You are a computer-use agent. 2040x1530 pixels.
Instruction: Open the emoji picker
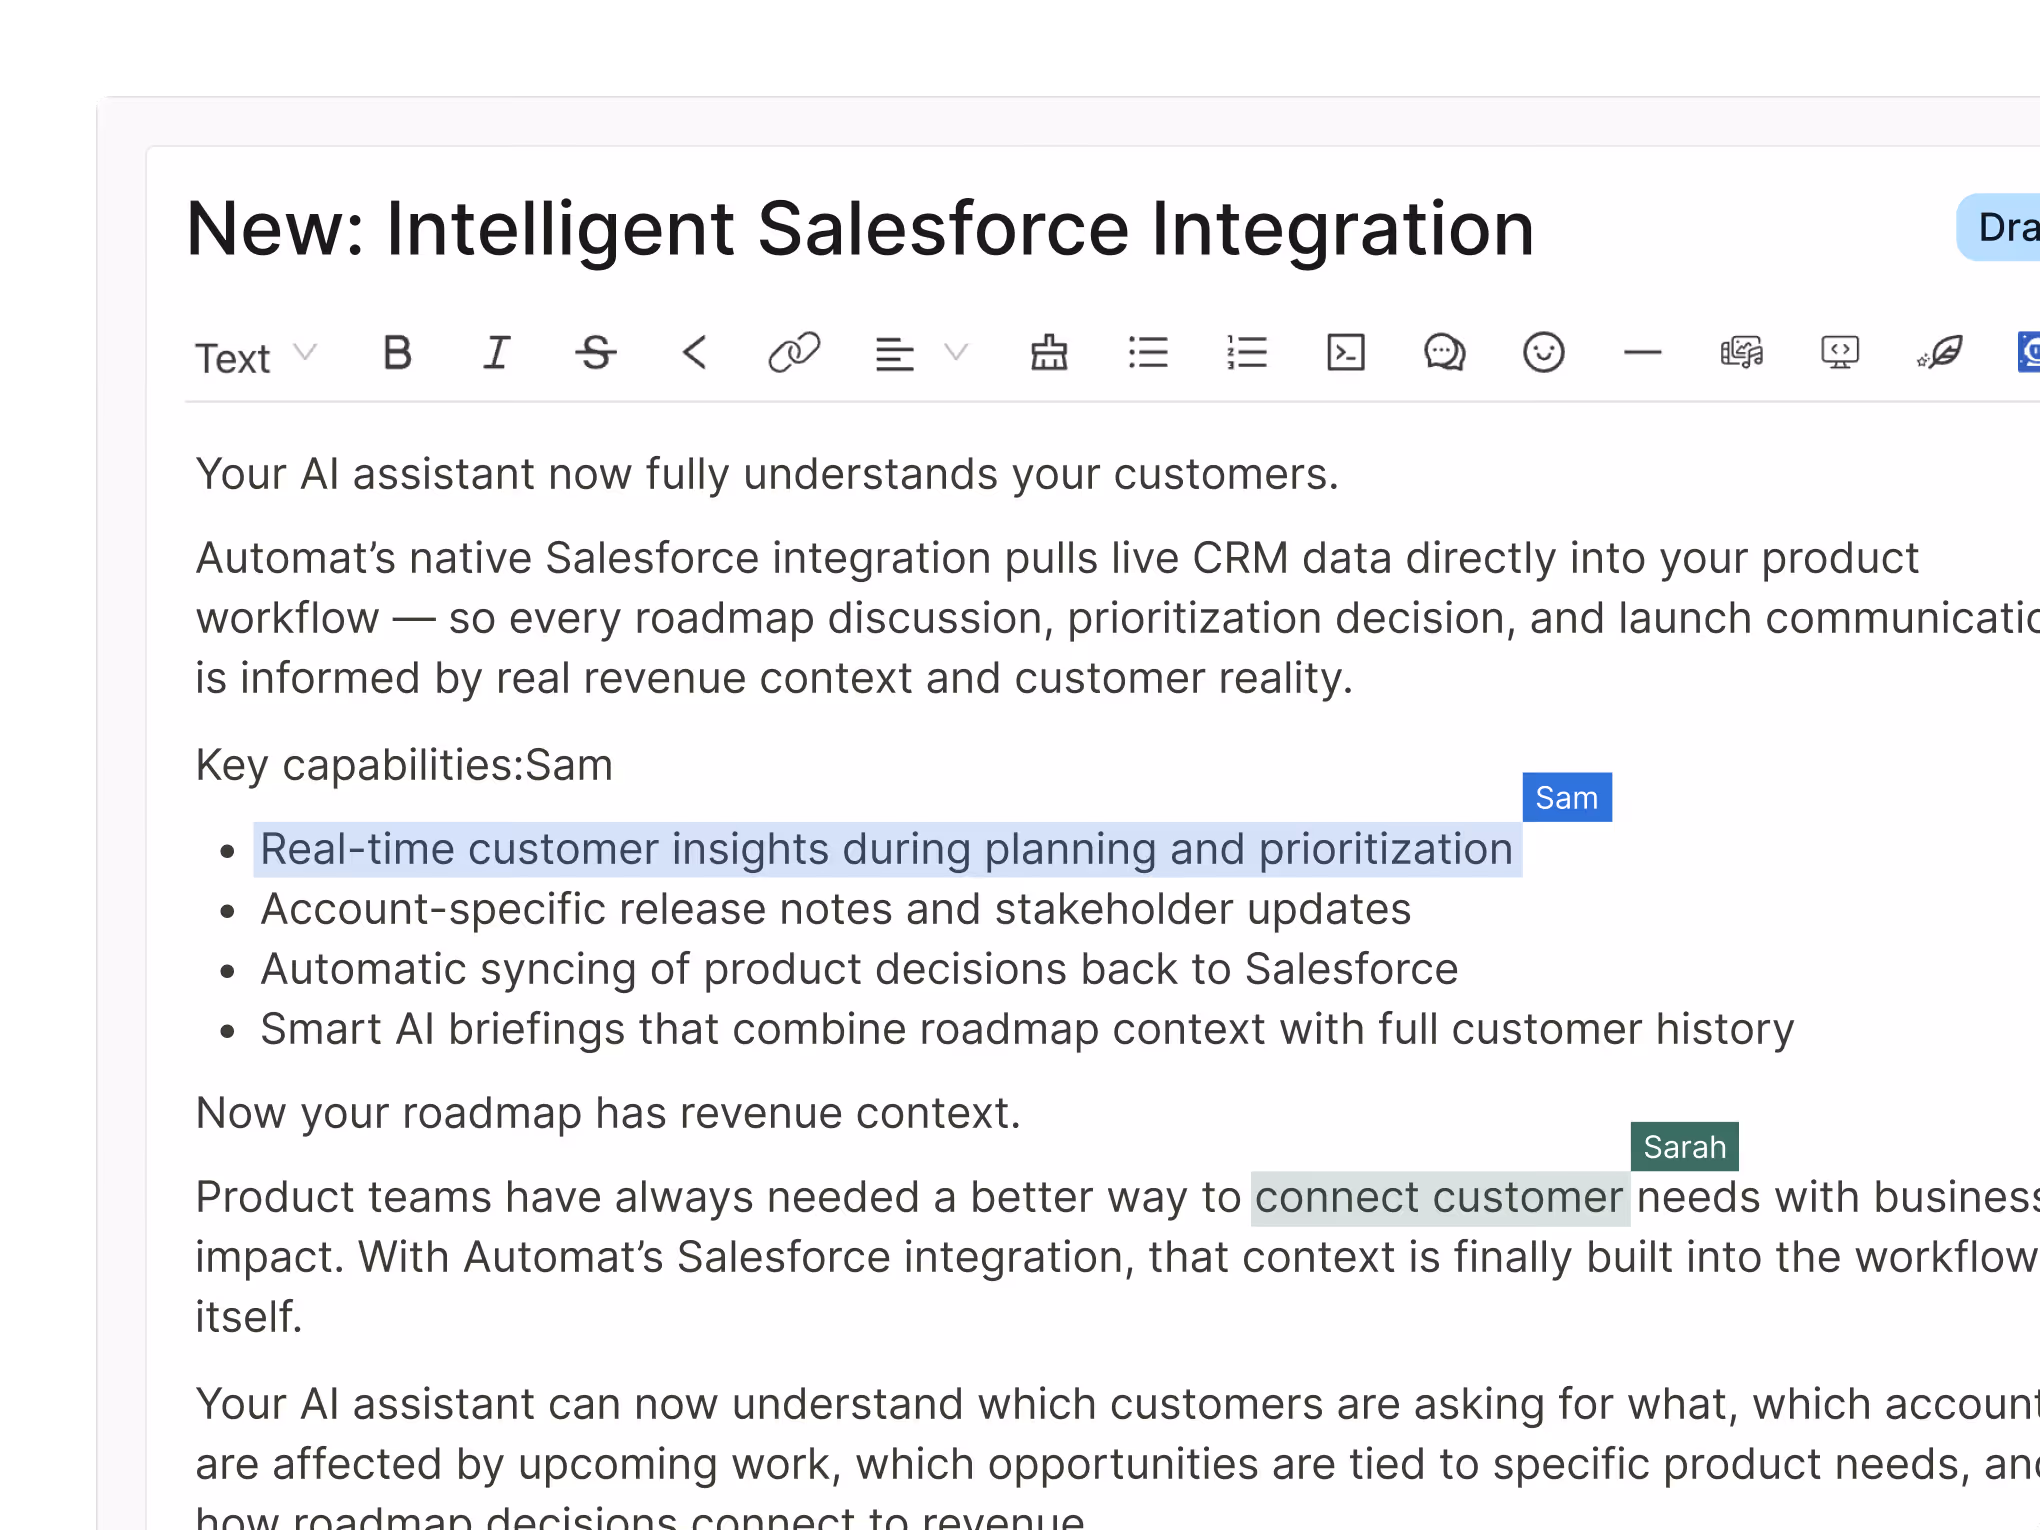pyautogui.click(x=1544, y=353)
